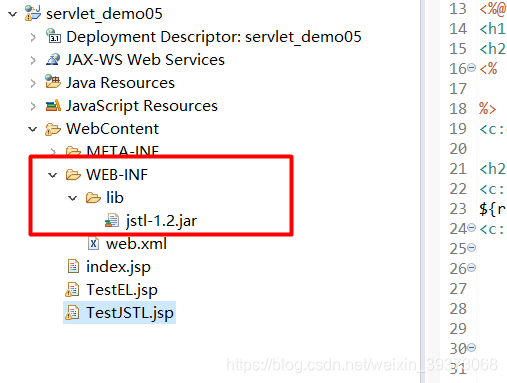Select the TestJSTL.jsp label
This screenshot has height=383, width=507.
click(x=130, y=313)
